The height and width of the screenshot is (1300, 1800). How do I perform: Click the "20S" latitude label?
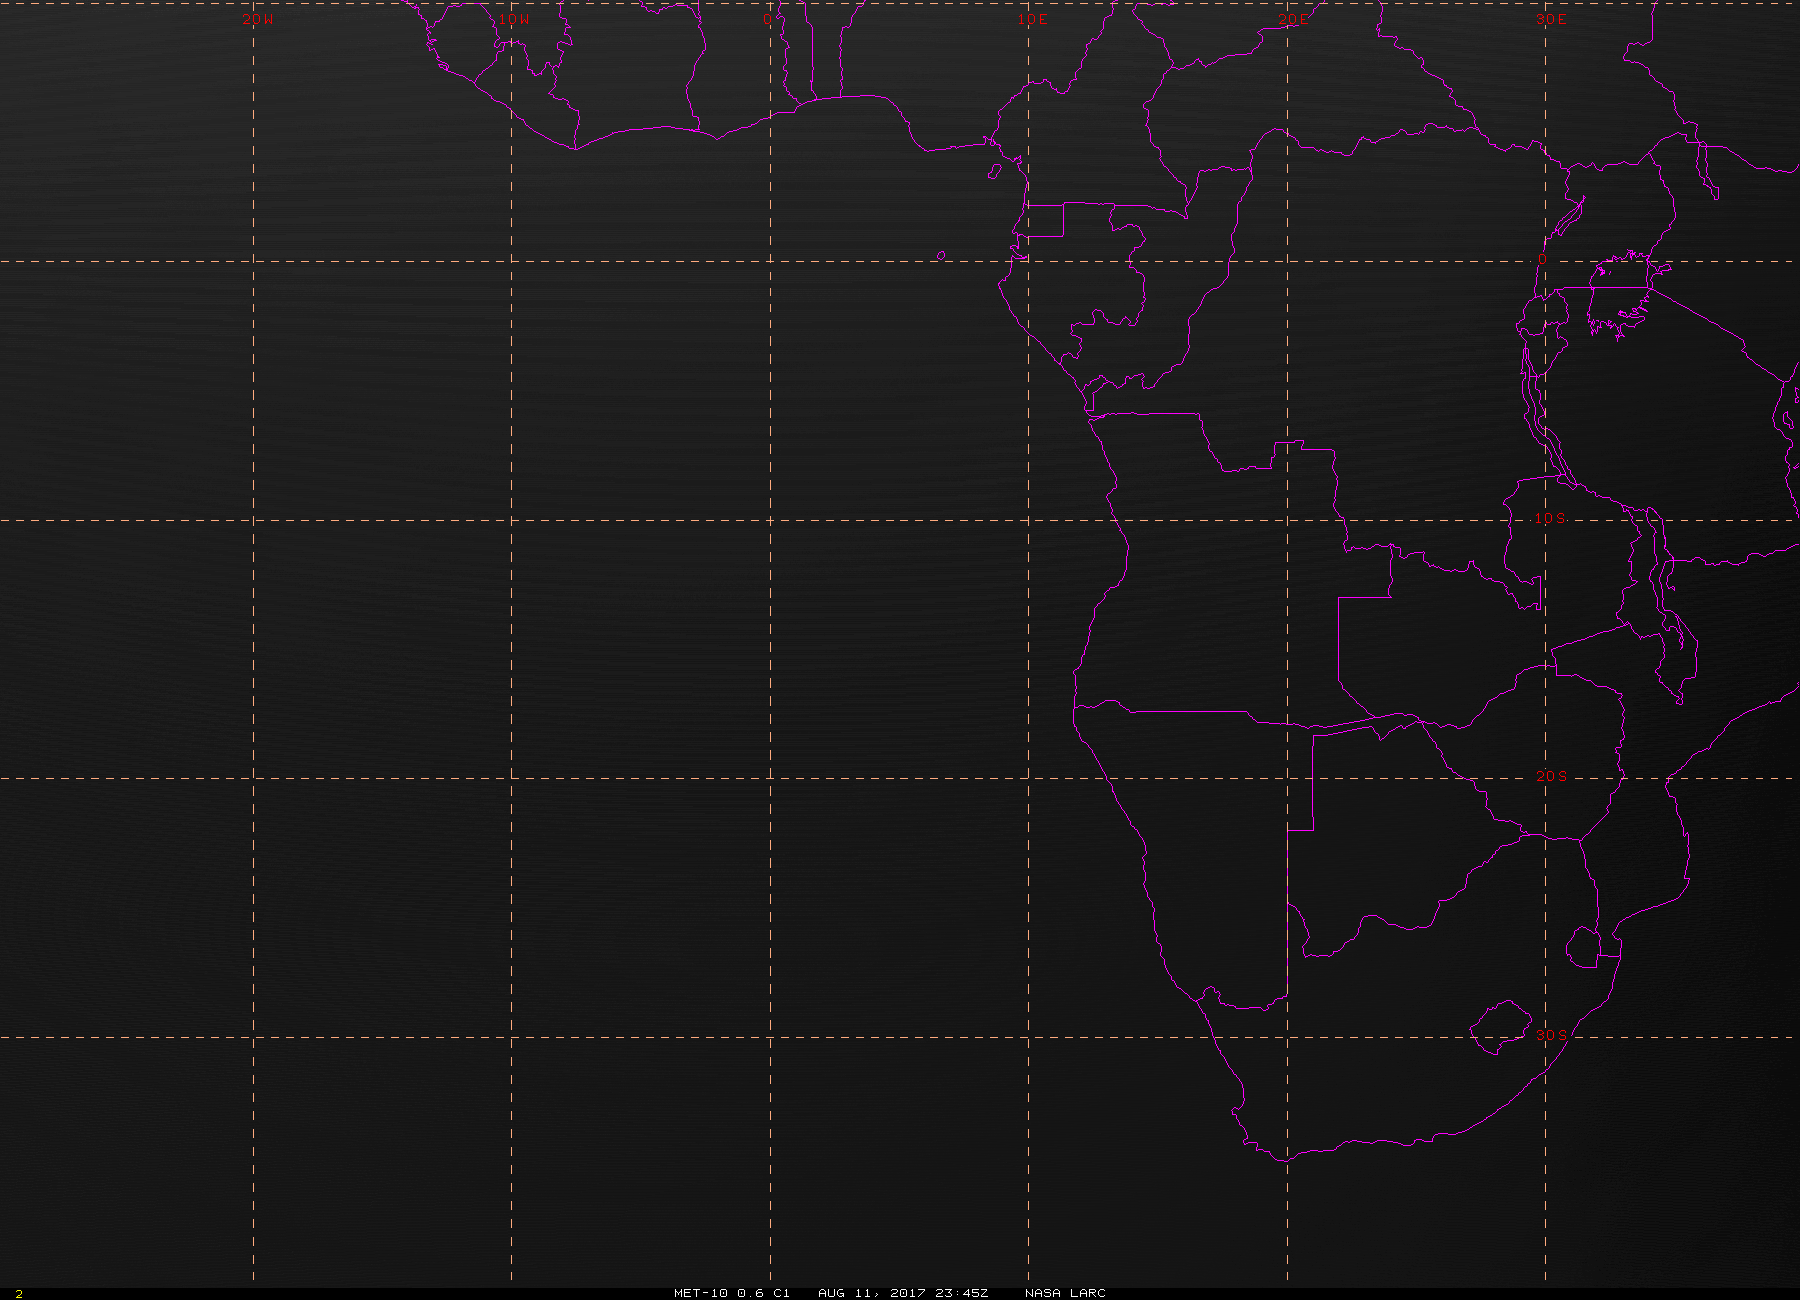[x=1552, y=776]
